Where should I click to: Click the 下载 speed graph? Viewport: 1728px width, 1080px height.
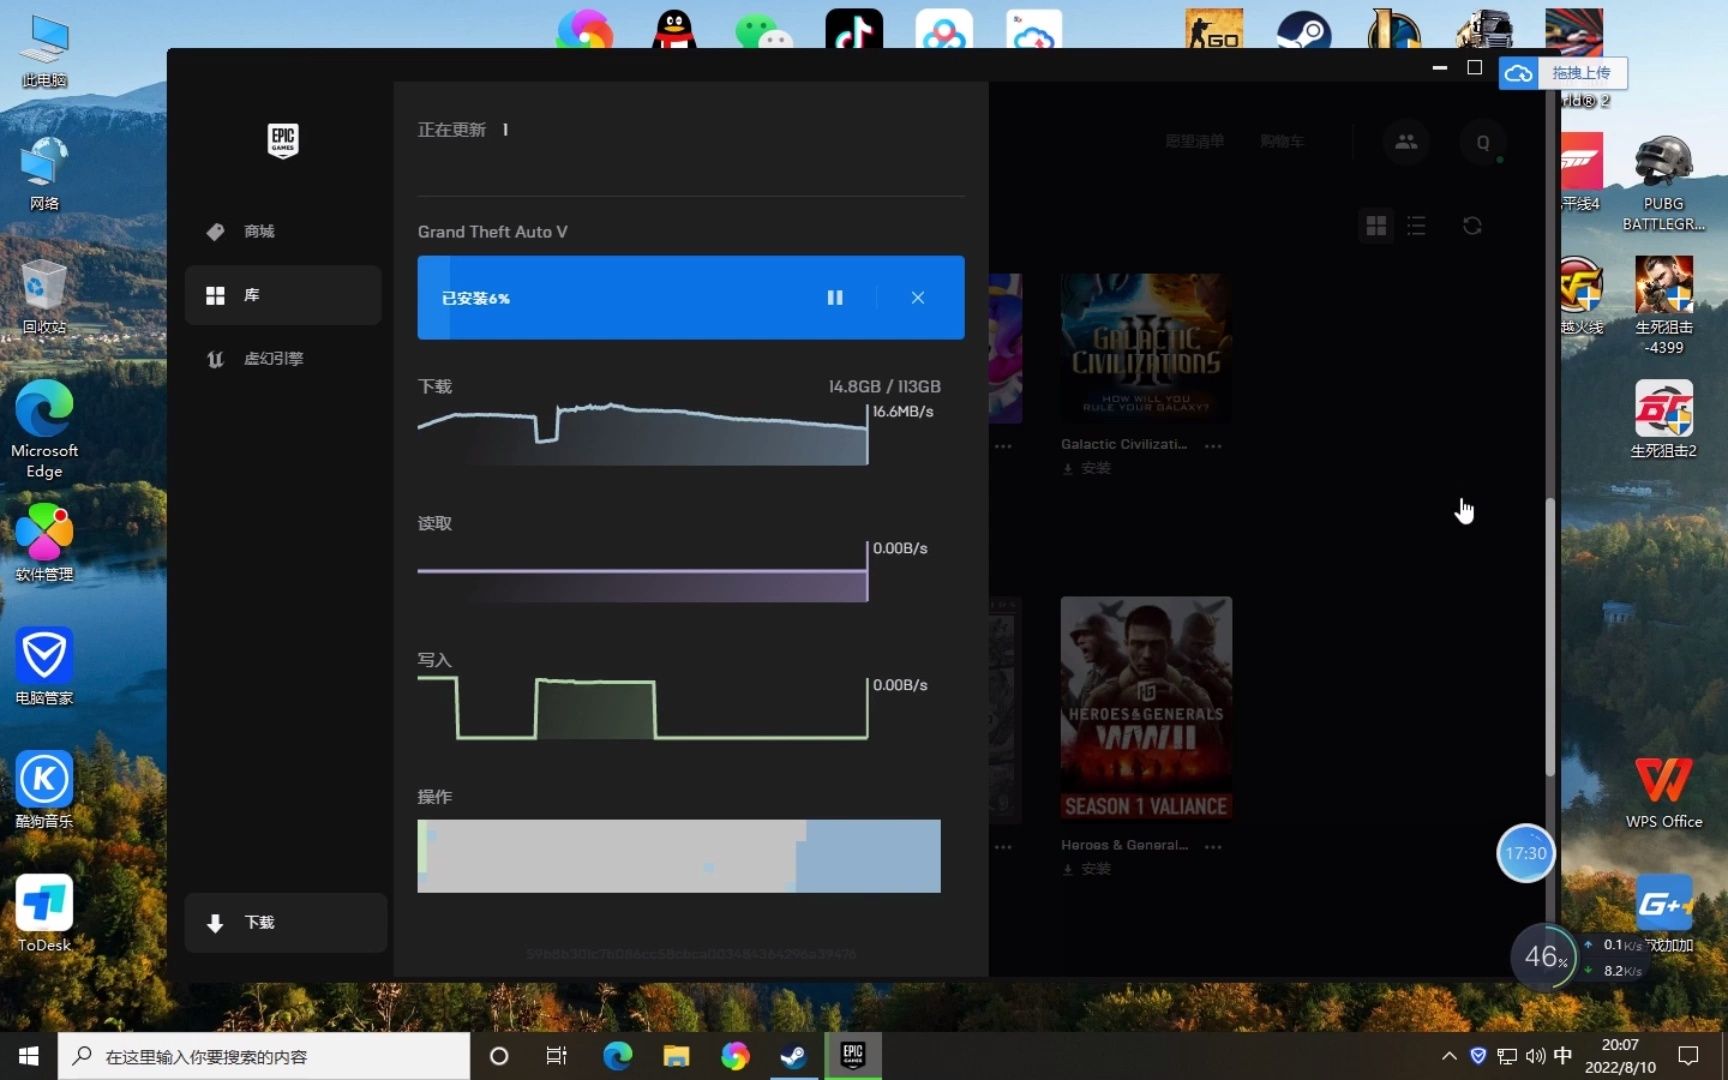tap(643, 433)
